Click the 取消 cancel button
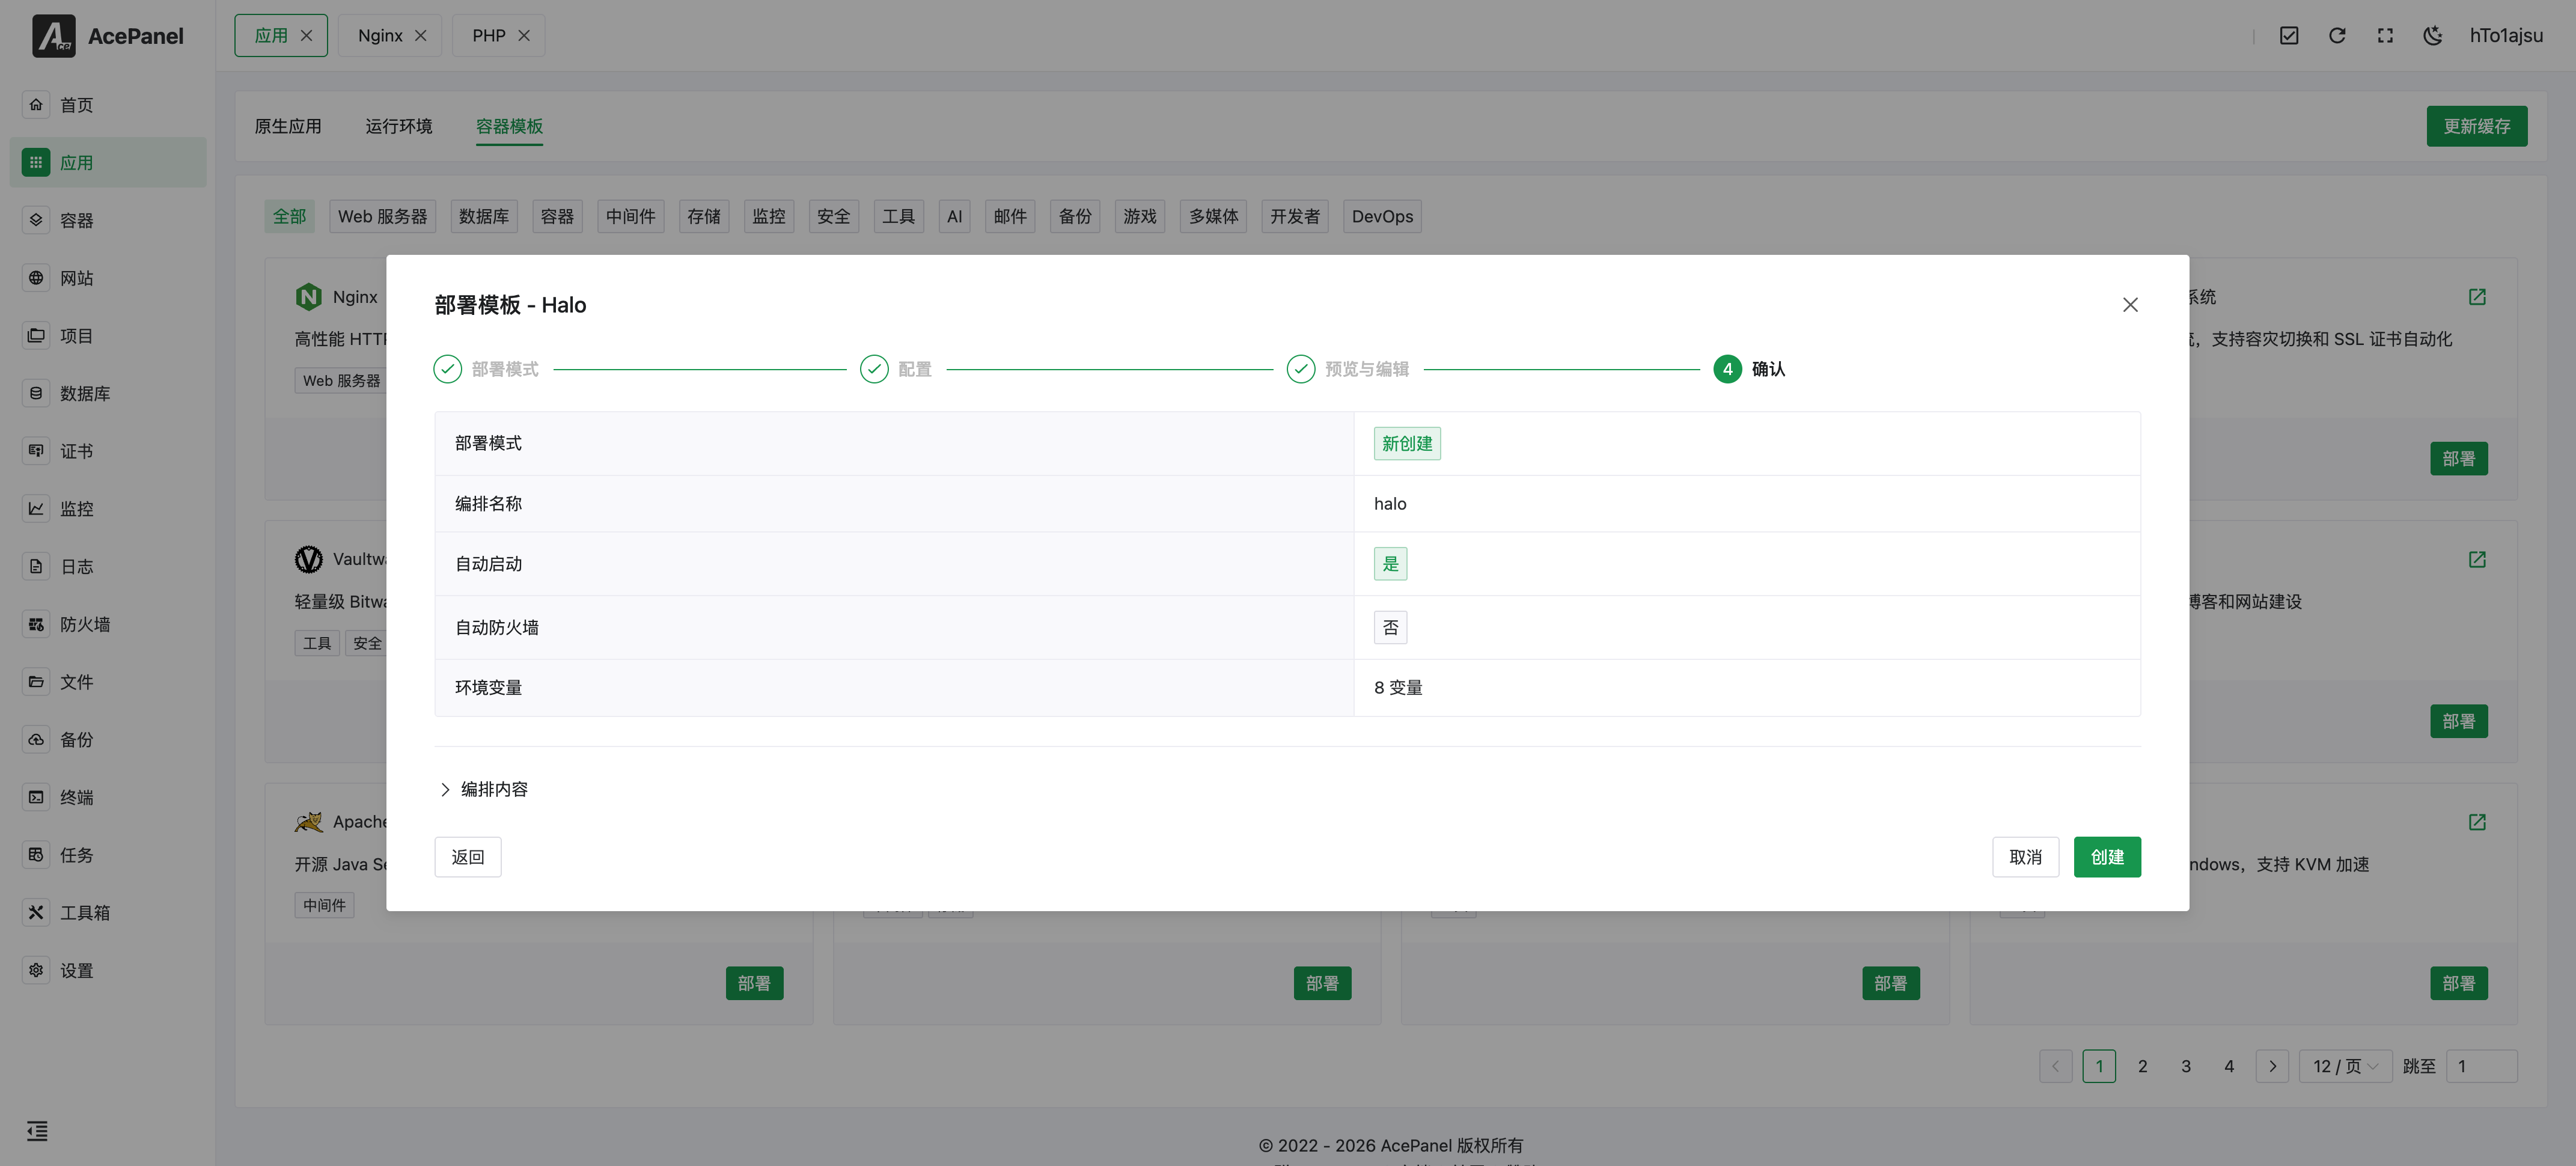 click(x=2025, y=857)
